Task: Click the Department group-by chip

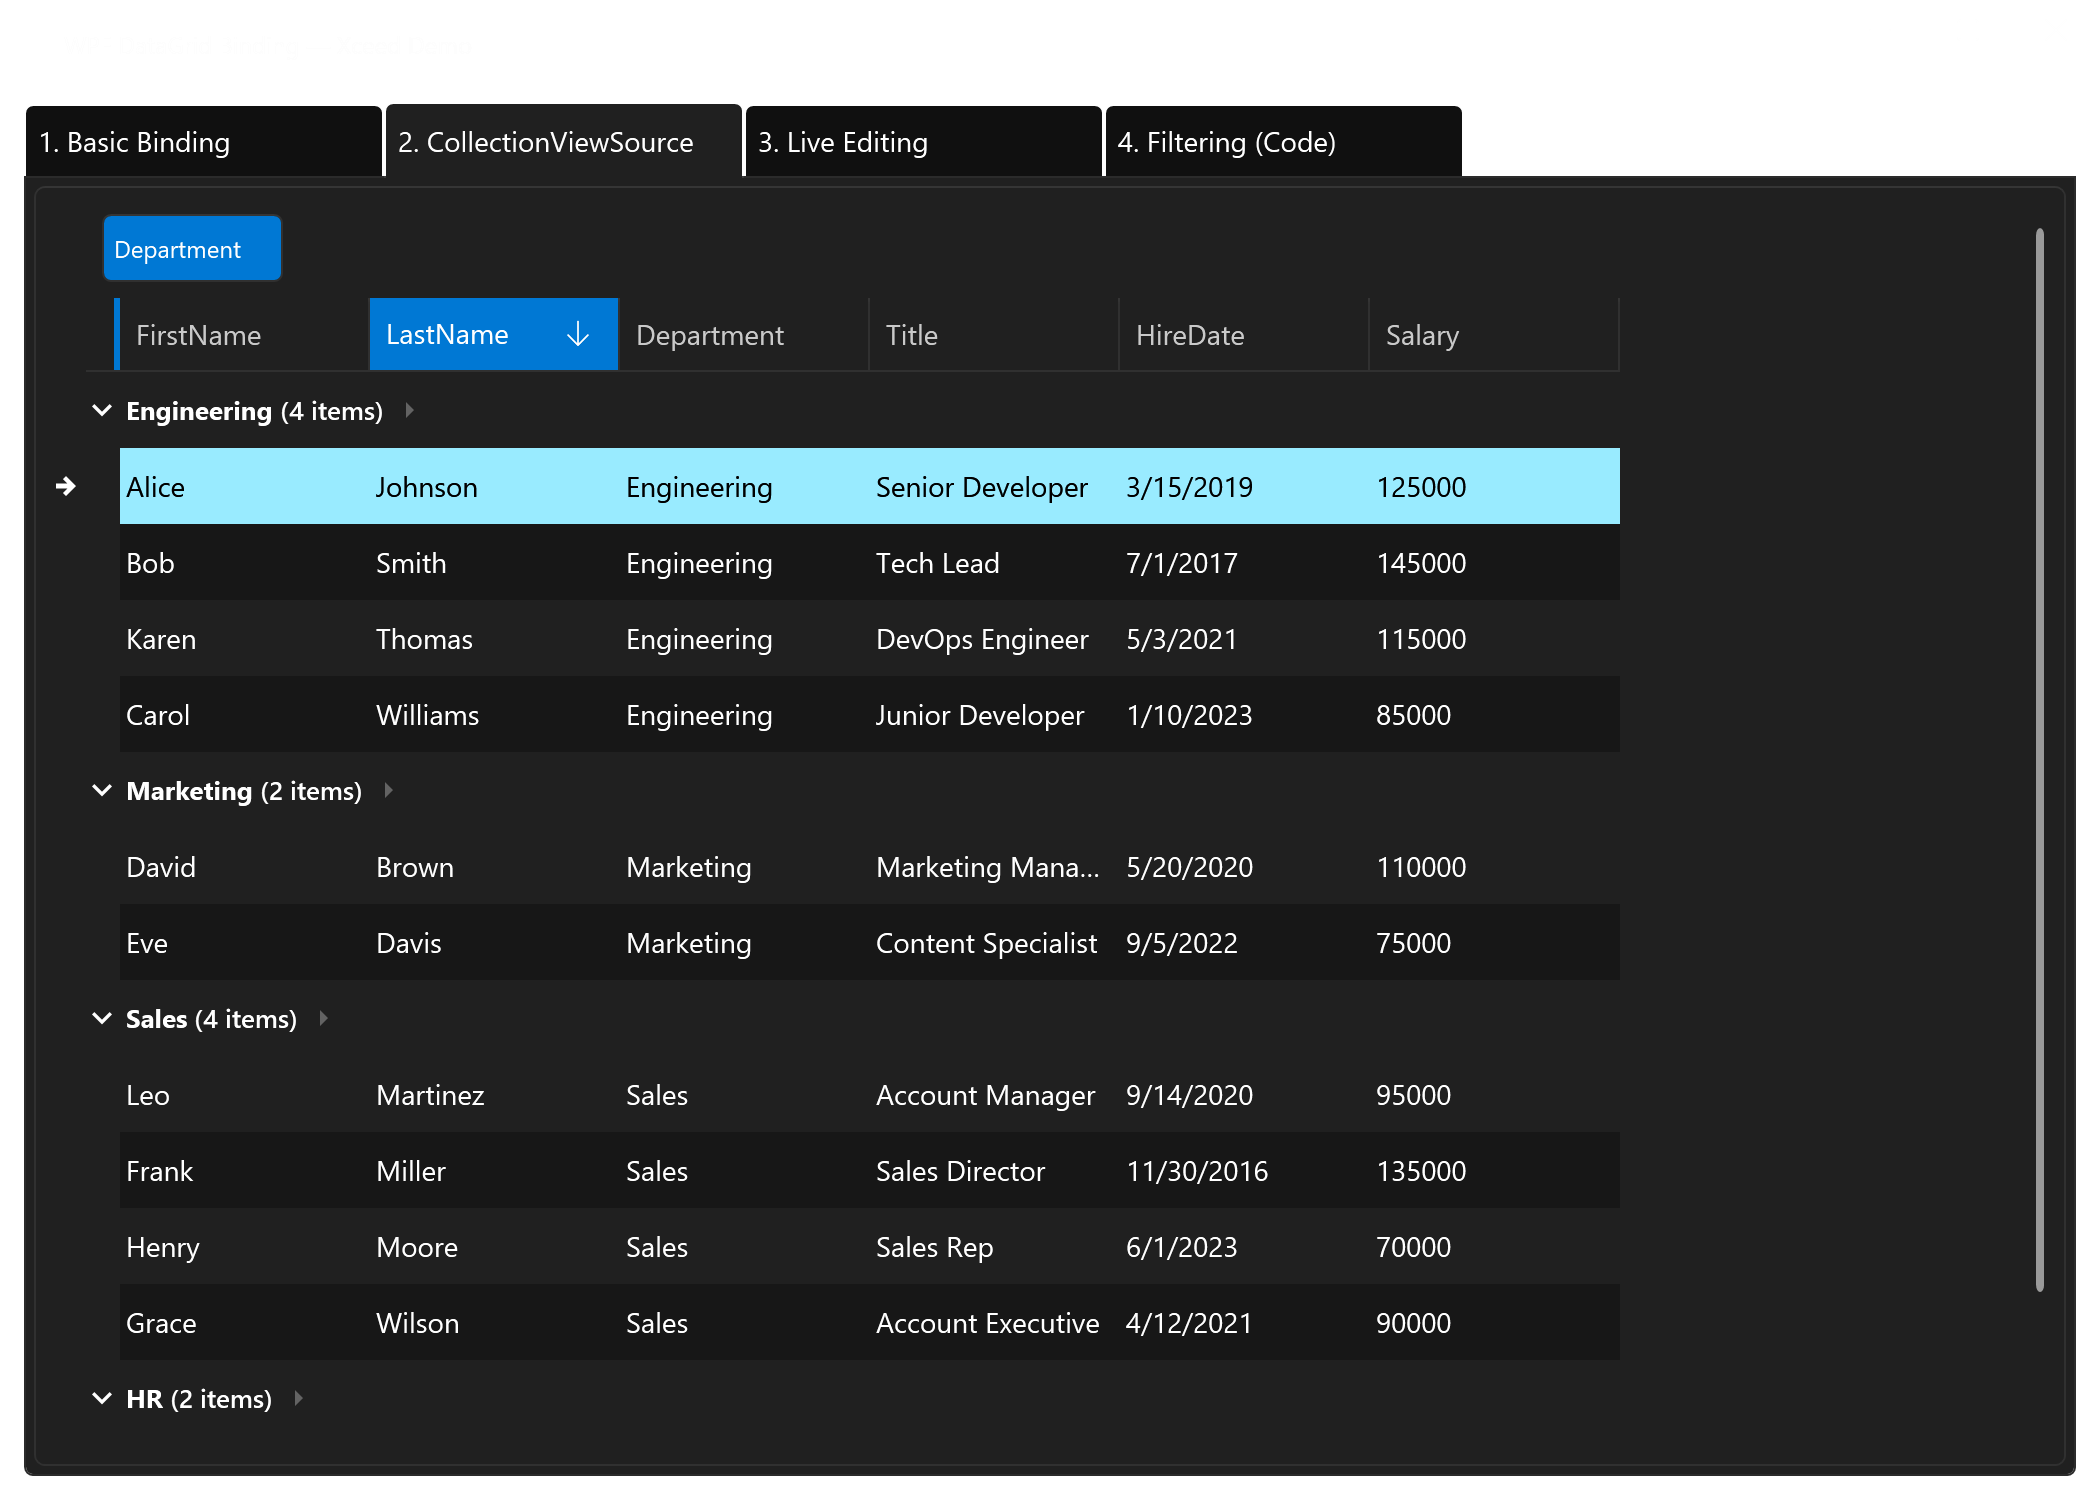Action: point(191,248)
